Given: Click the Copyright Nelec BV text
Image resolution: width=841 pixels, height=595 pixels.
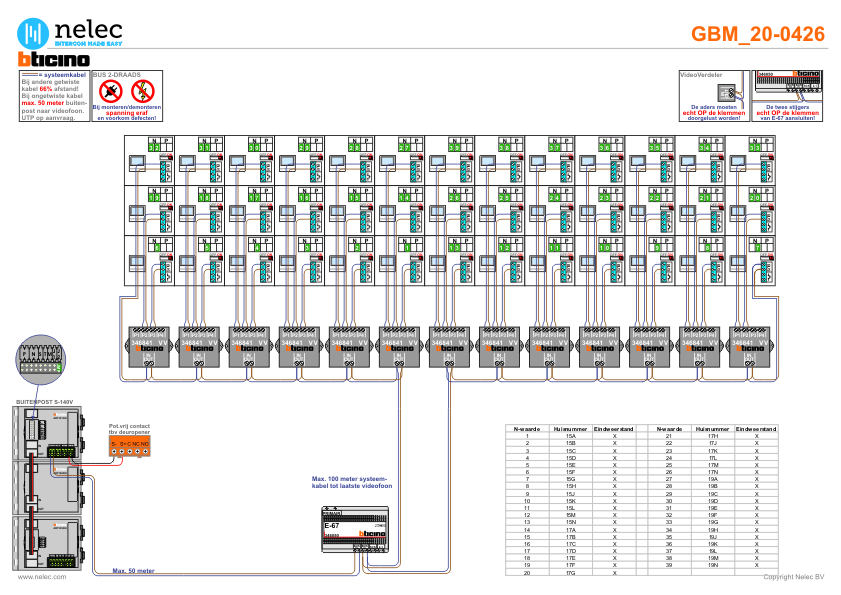Looking at the screenshot, I should tap(793, 577).
